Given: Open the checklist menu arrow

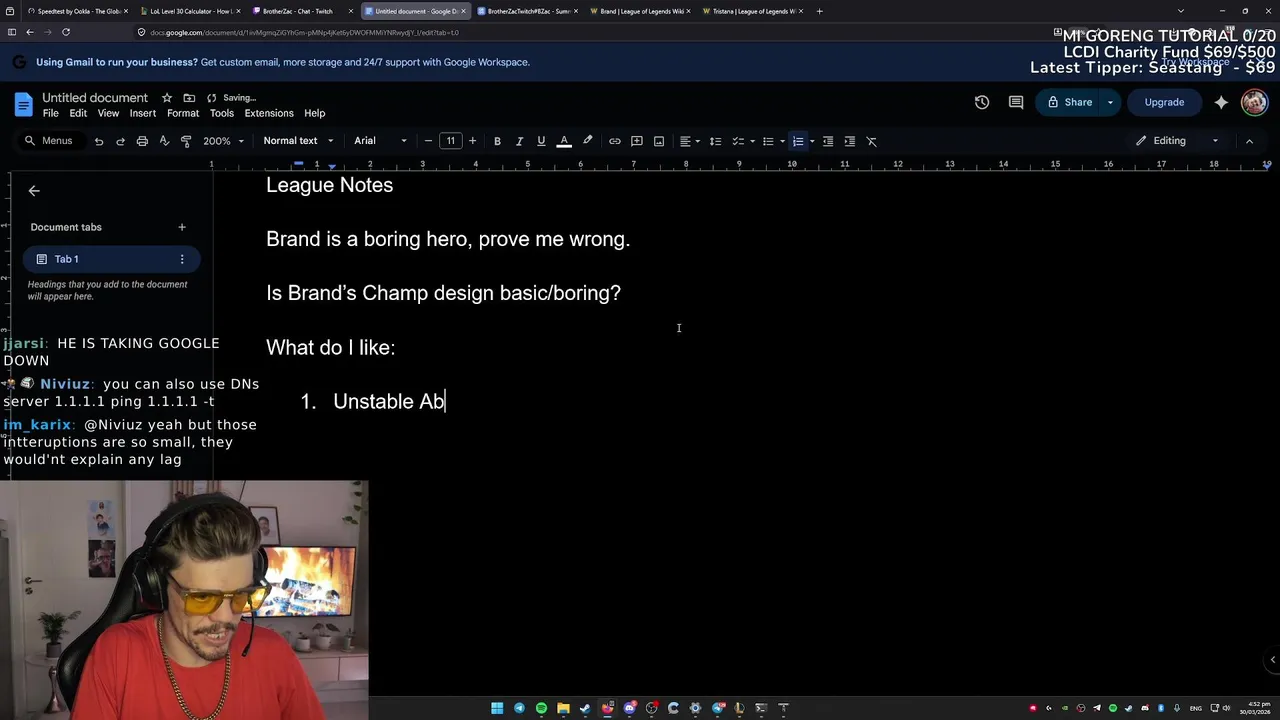Looking at the screenshot, I should point(753,141).
